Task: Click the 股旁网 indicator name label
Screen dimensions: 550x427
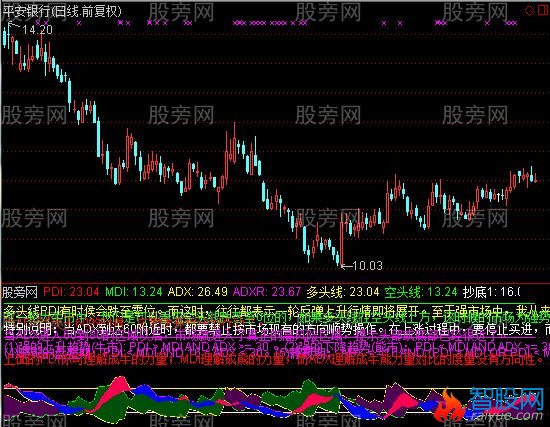Action: [x=20, y=292]
